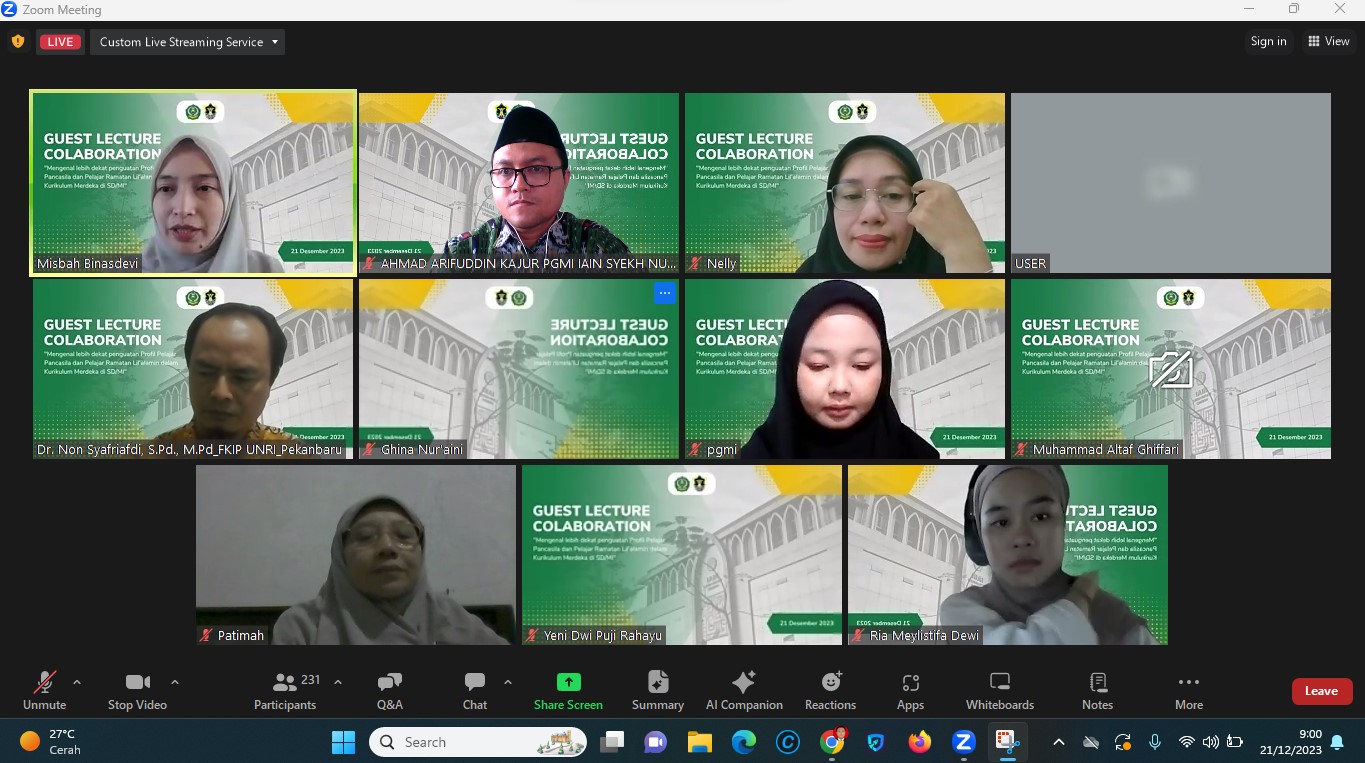Open the Apps panel

(x=910, y=690)
